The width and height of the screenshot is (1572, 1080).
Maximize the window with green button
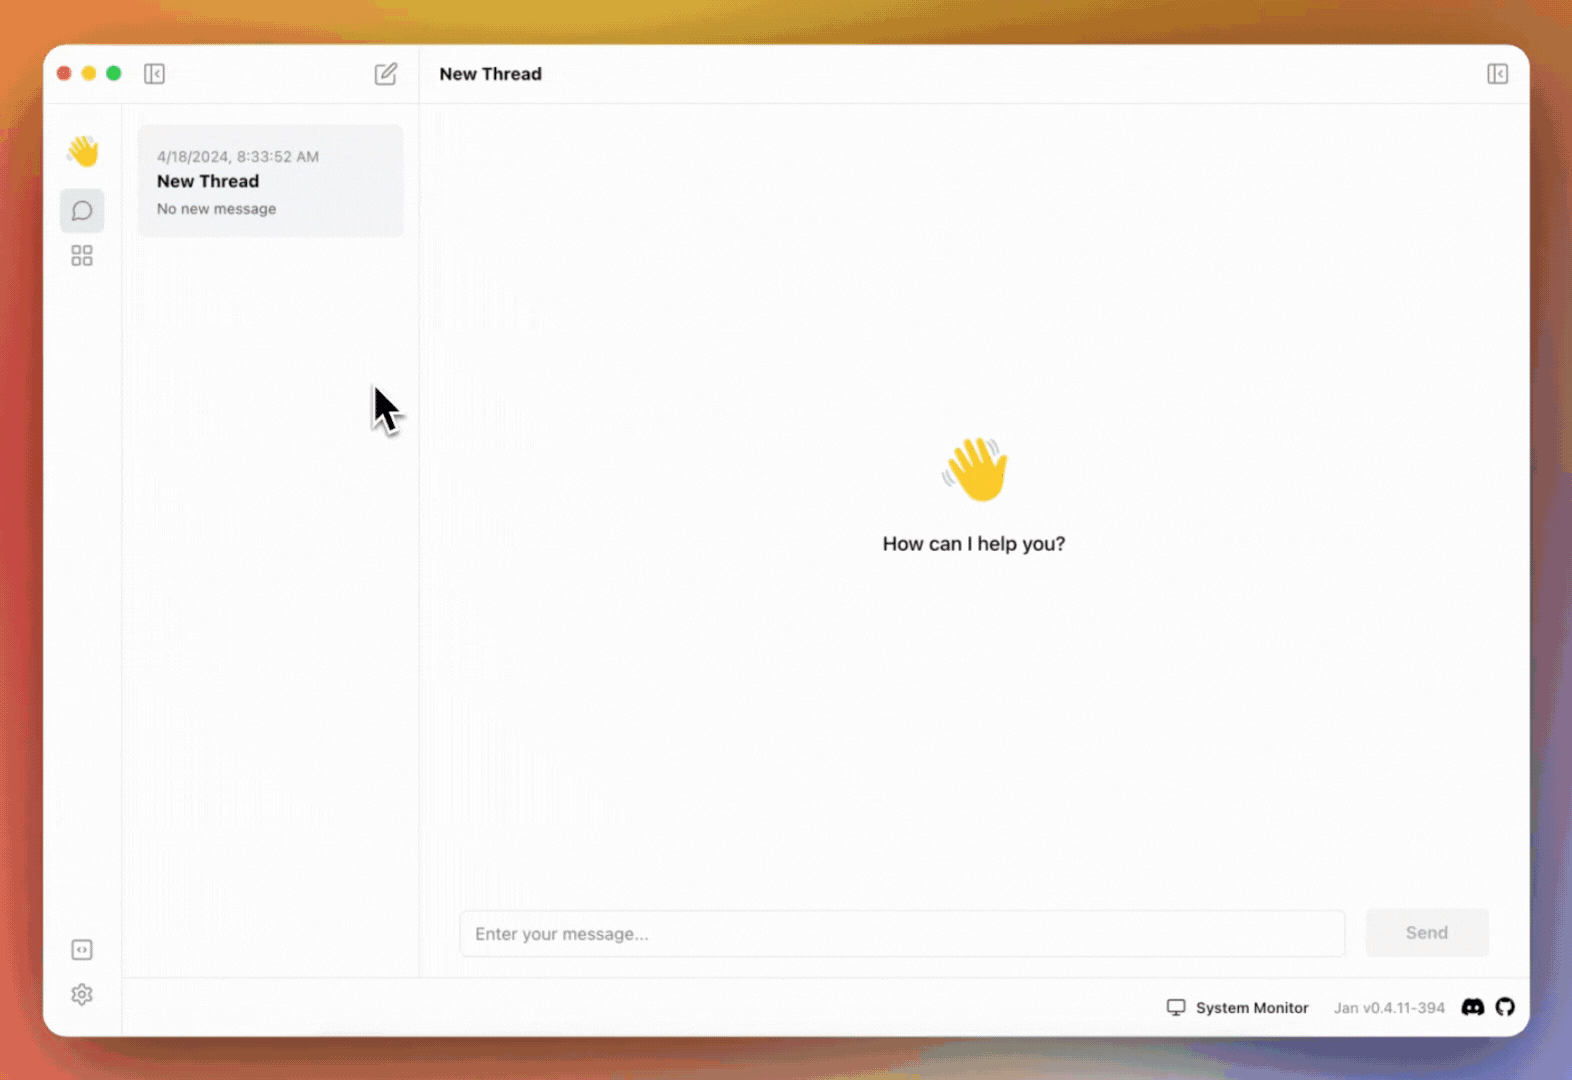[x=114, y=73]
